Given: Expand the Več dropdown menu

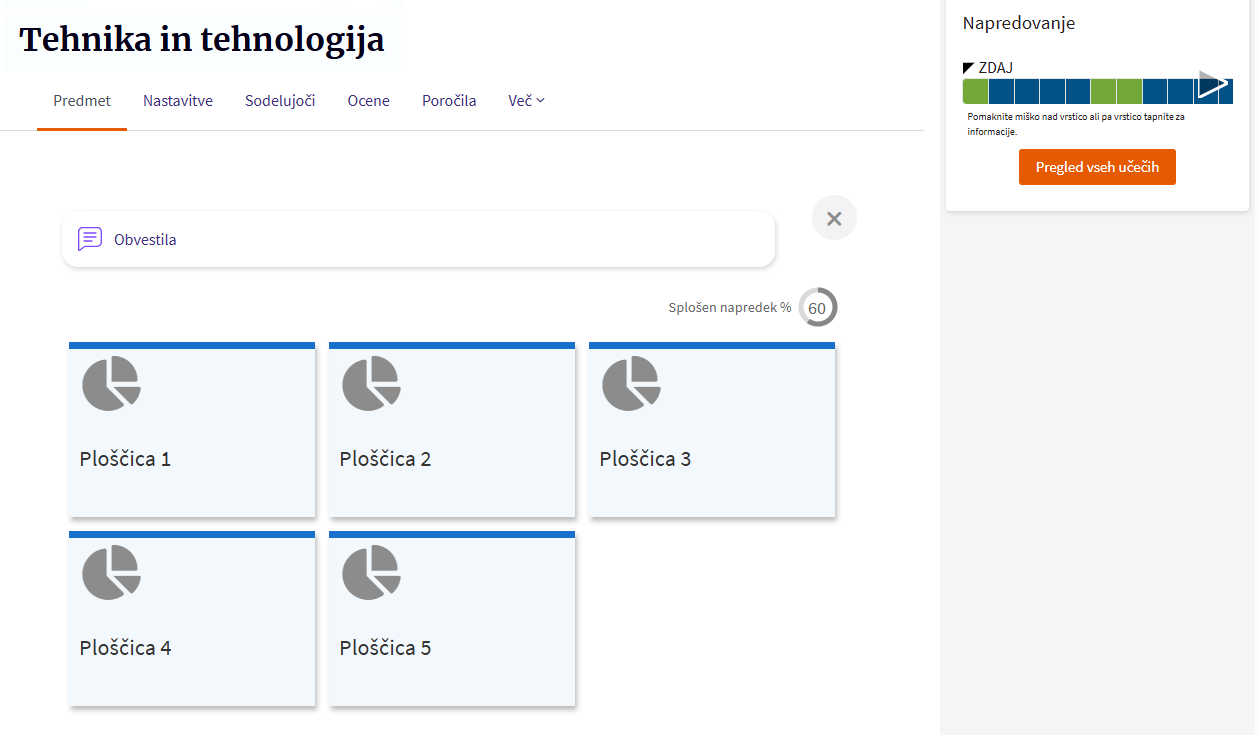Looking at the screenshot, I should click(526, 101).
